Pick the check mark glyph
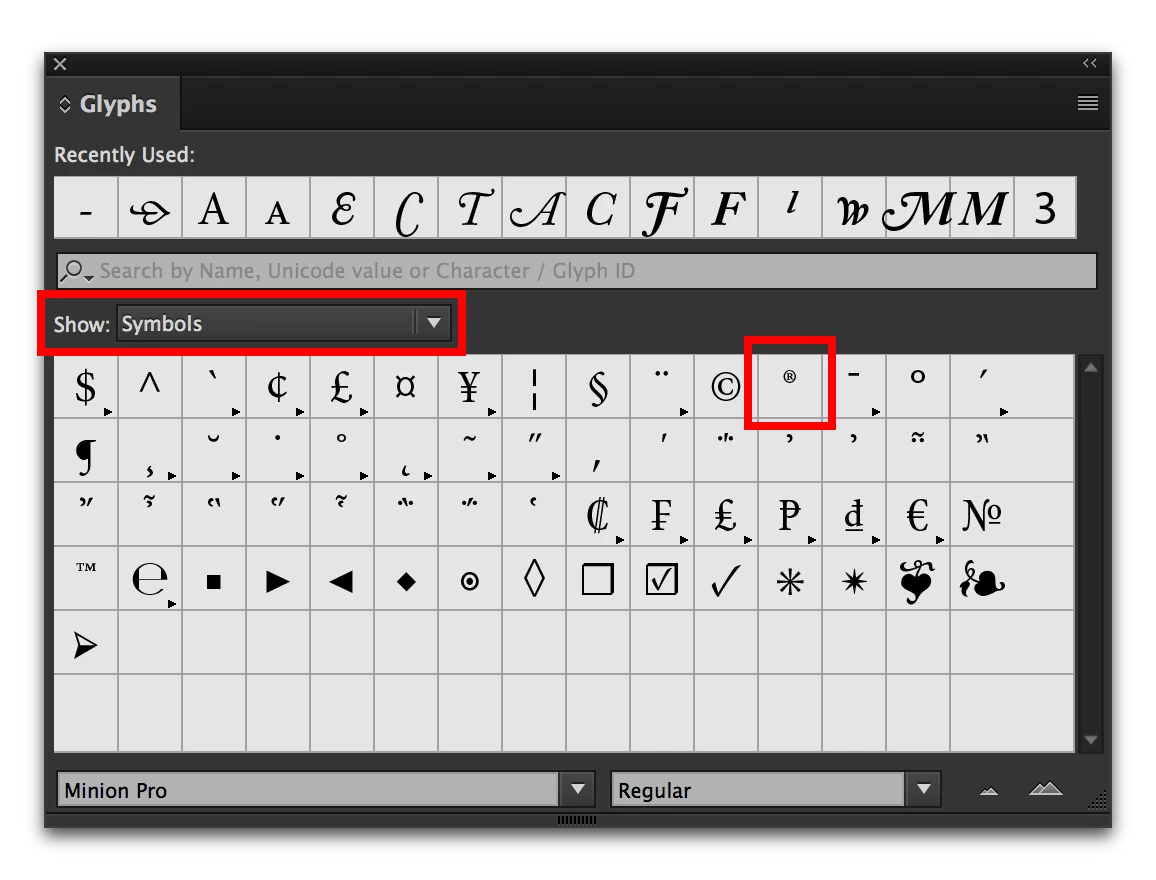The height and width of the screenshot is (880, 1156). click(x=725, y=579)
